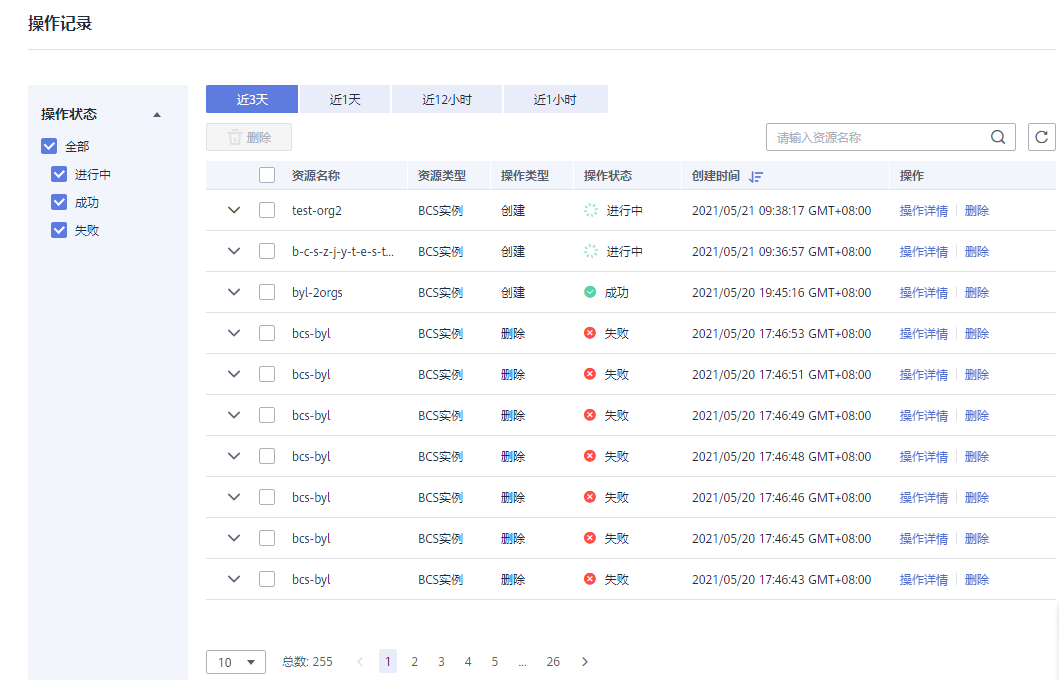Toggle sort order on 创建时间 column
The height and width of the screenshot is (680, 1059).
(x=756, y=176)
